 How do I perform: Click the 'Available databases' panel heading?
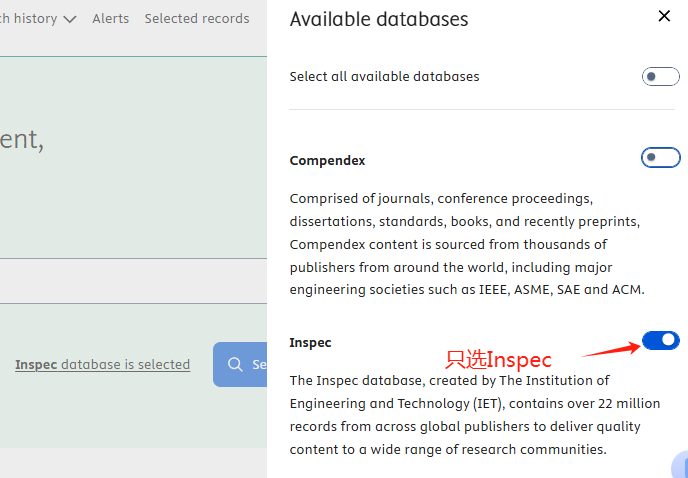pyautogui.click(x=378, y=19)
